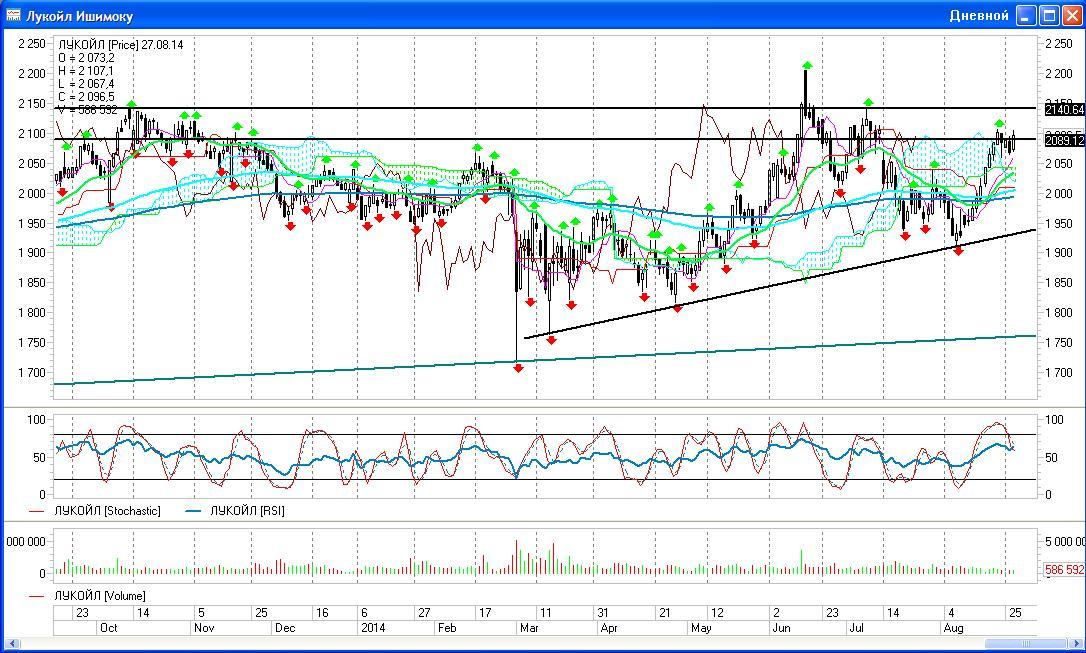The image size is (1086, 653).
Task: Minimize the Лукойл Ишимоку chart window
Action: pos(1026,15)
